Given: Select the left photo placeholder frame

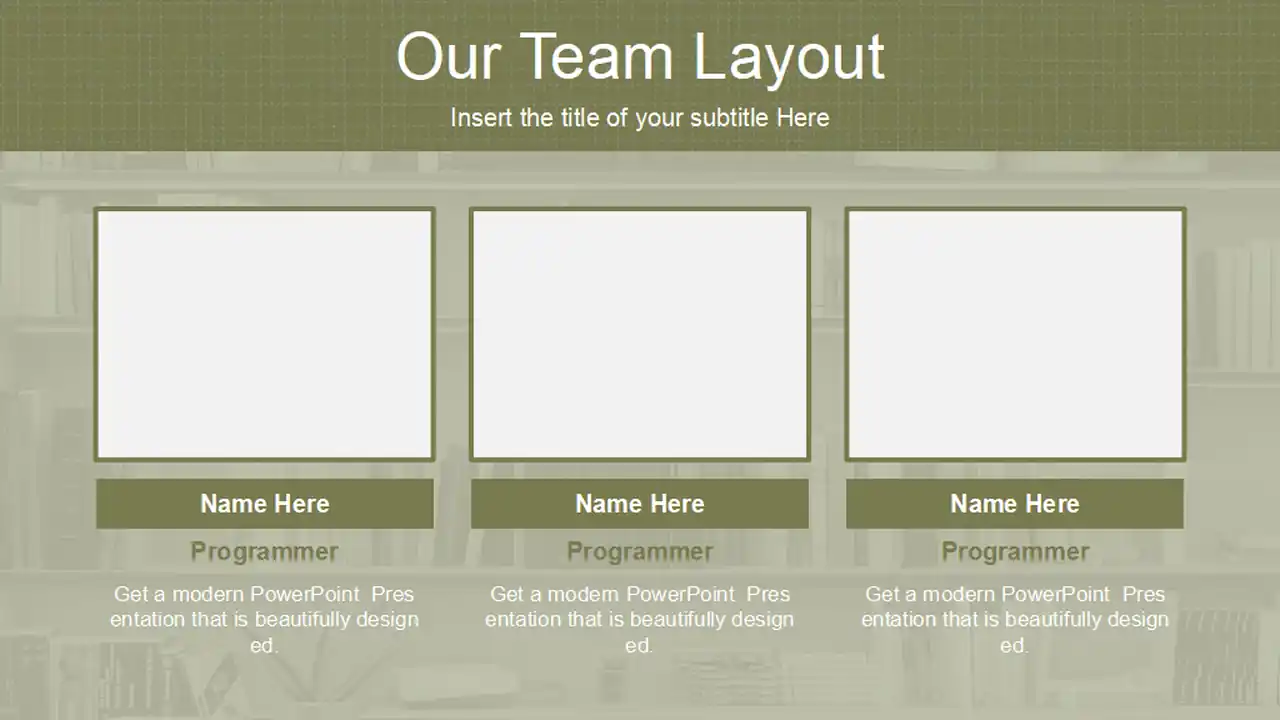Looking at the screenshot, I should (265, 334).
